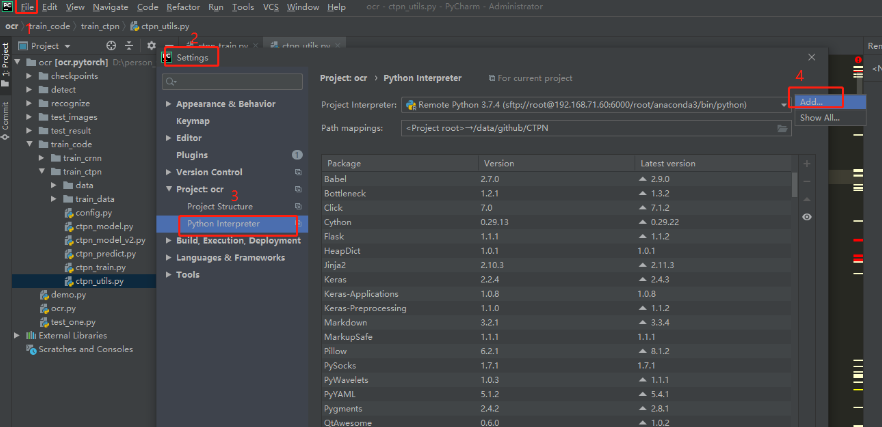
Task: Select the Pillow package row
Action: [x=557, y=351]
